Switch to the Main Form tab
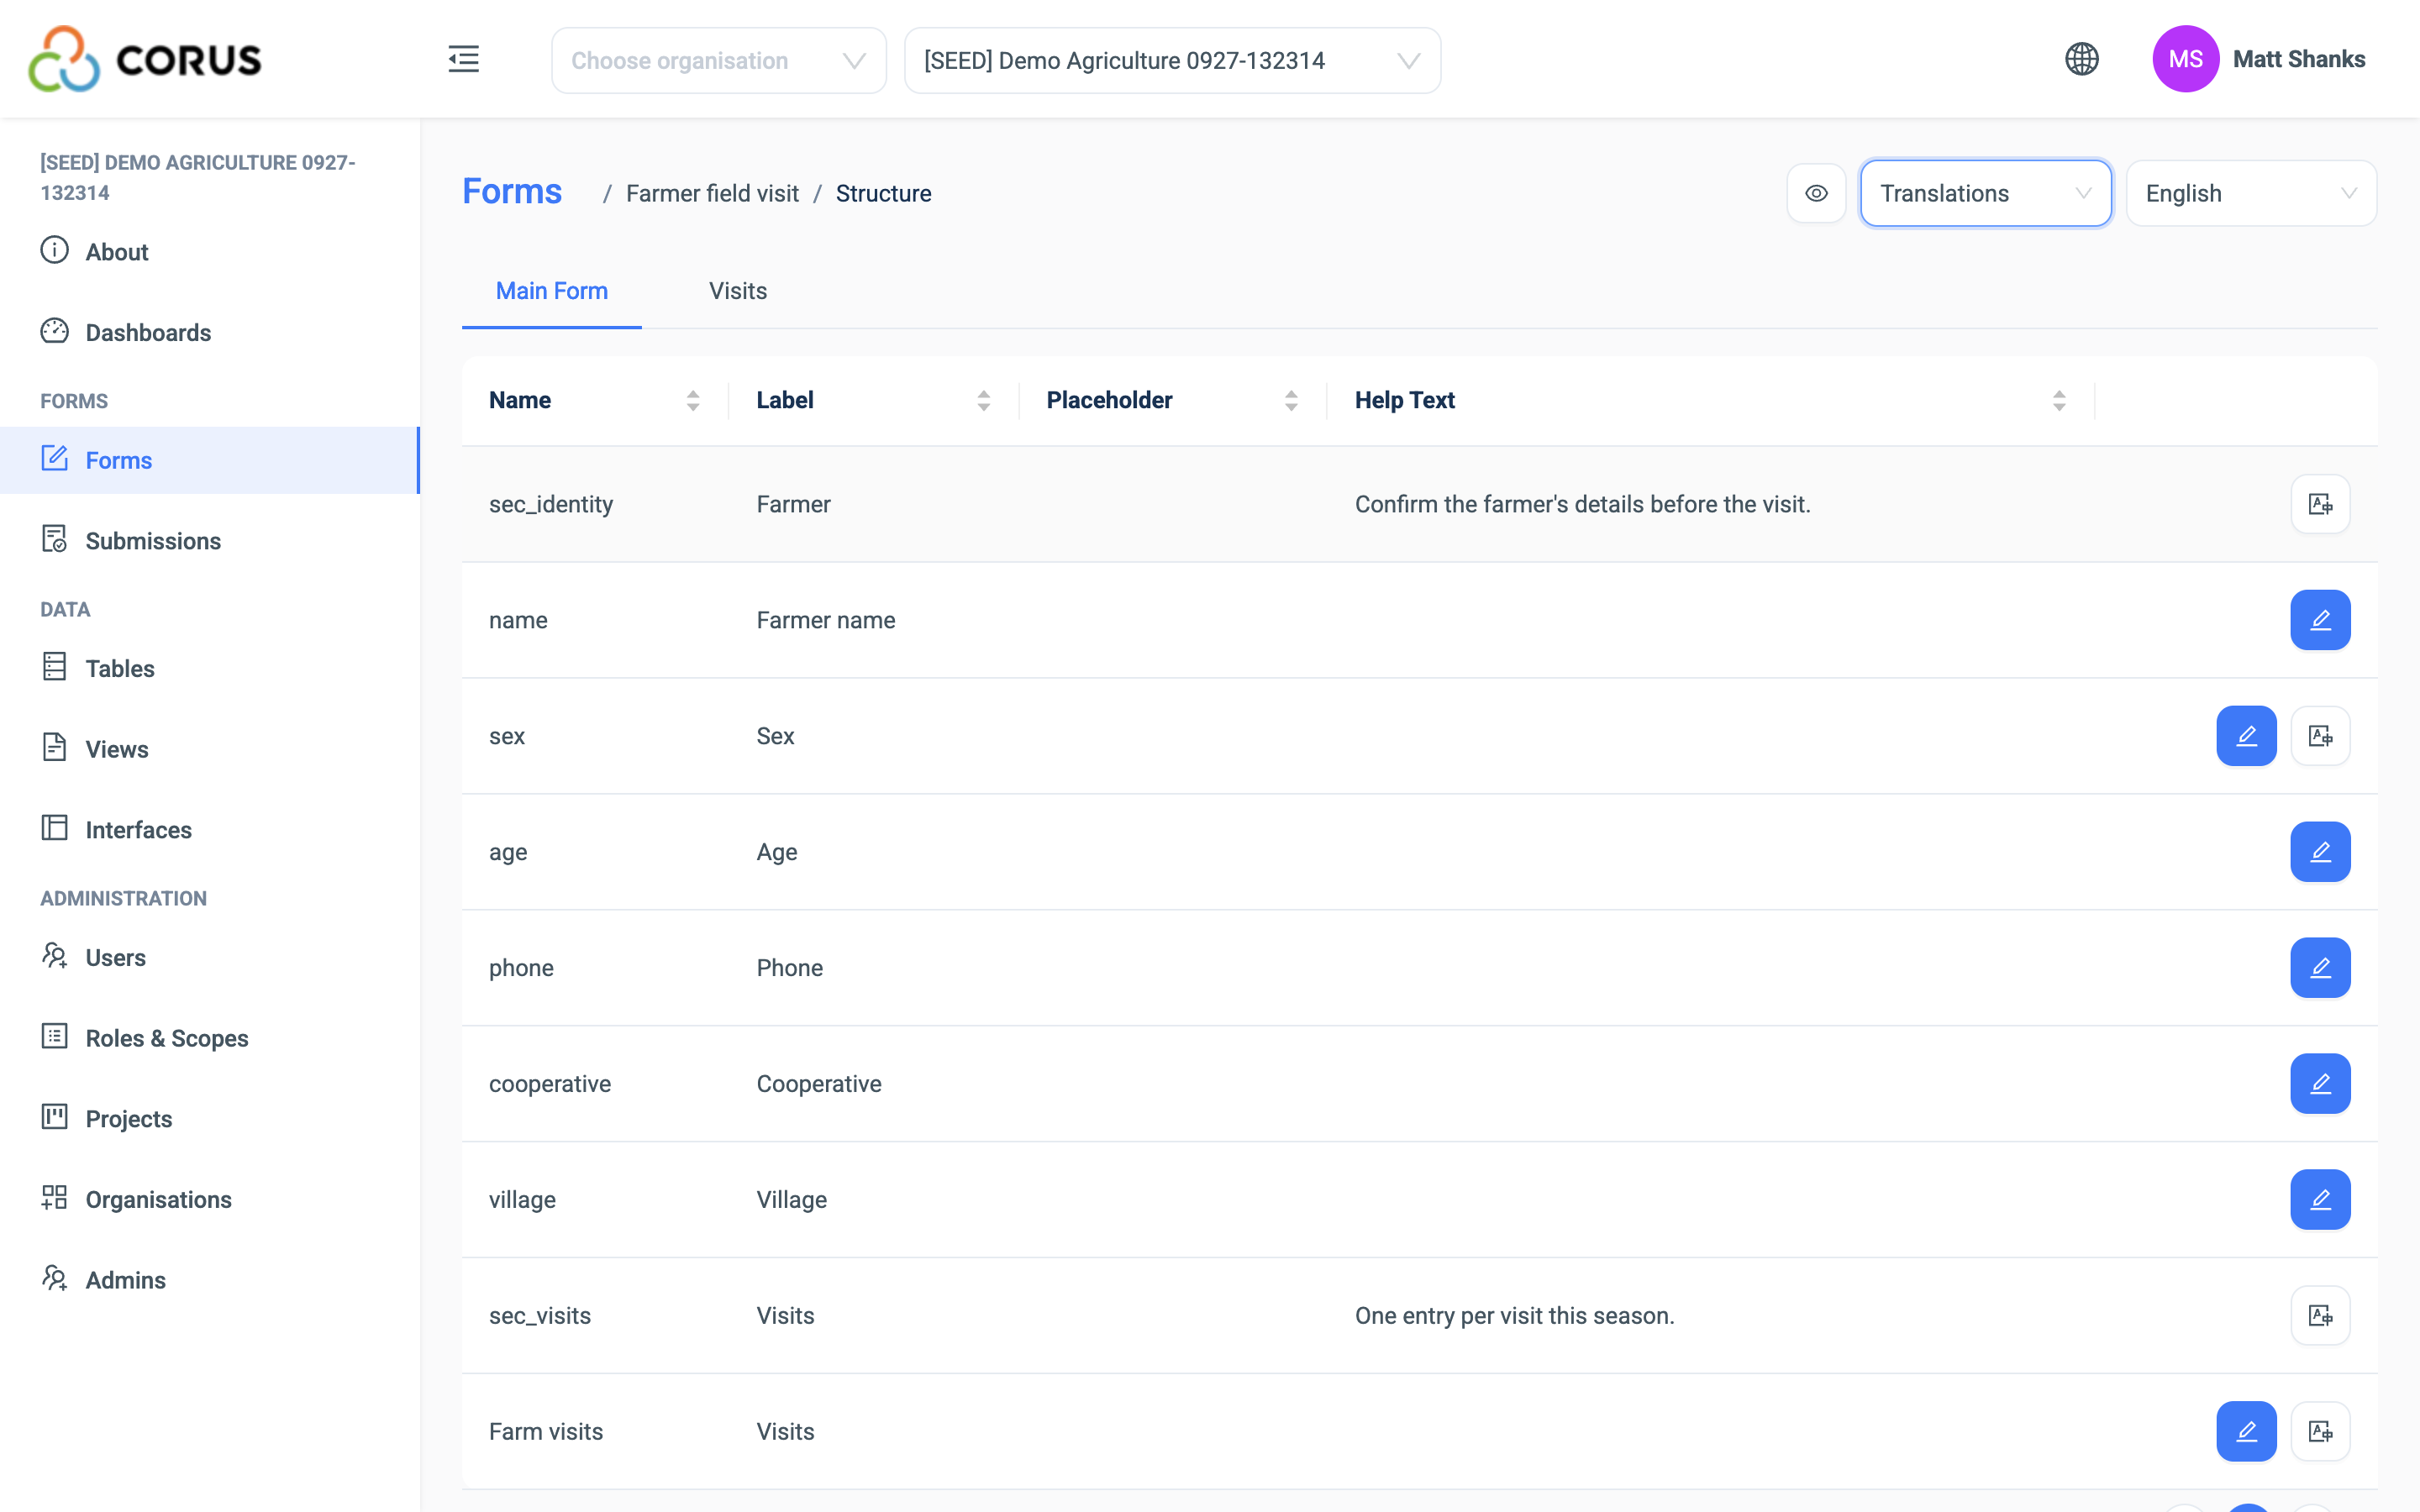 (551, 291)
